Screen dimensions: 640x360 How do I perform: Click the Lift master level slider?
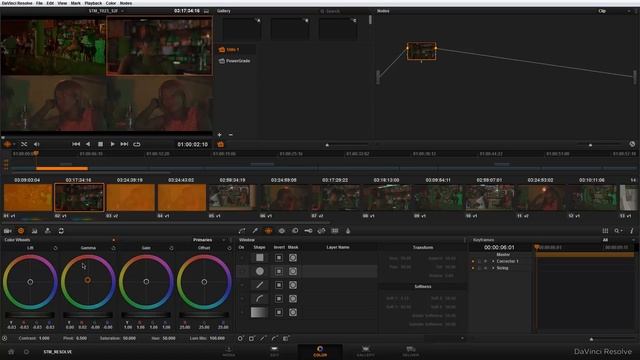coord(30,315)
